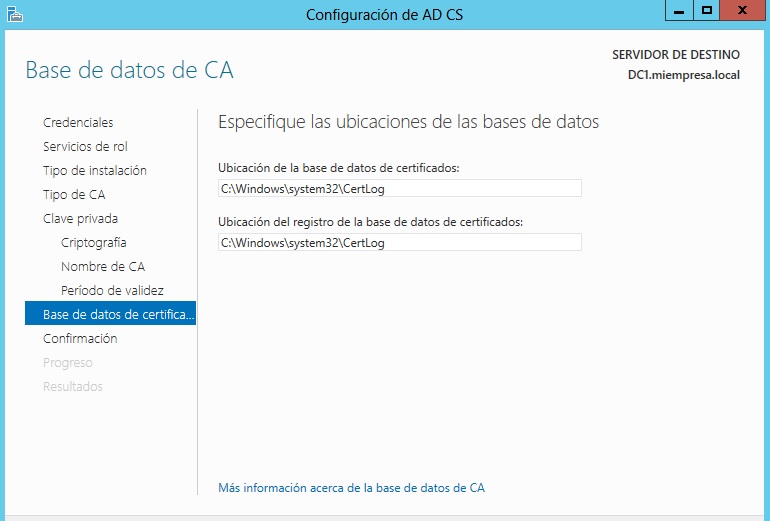Click the Resultados step in the sidebar

[x=73, y=387]
